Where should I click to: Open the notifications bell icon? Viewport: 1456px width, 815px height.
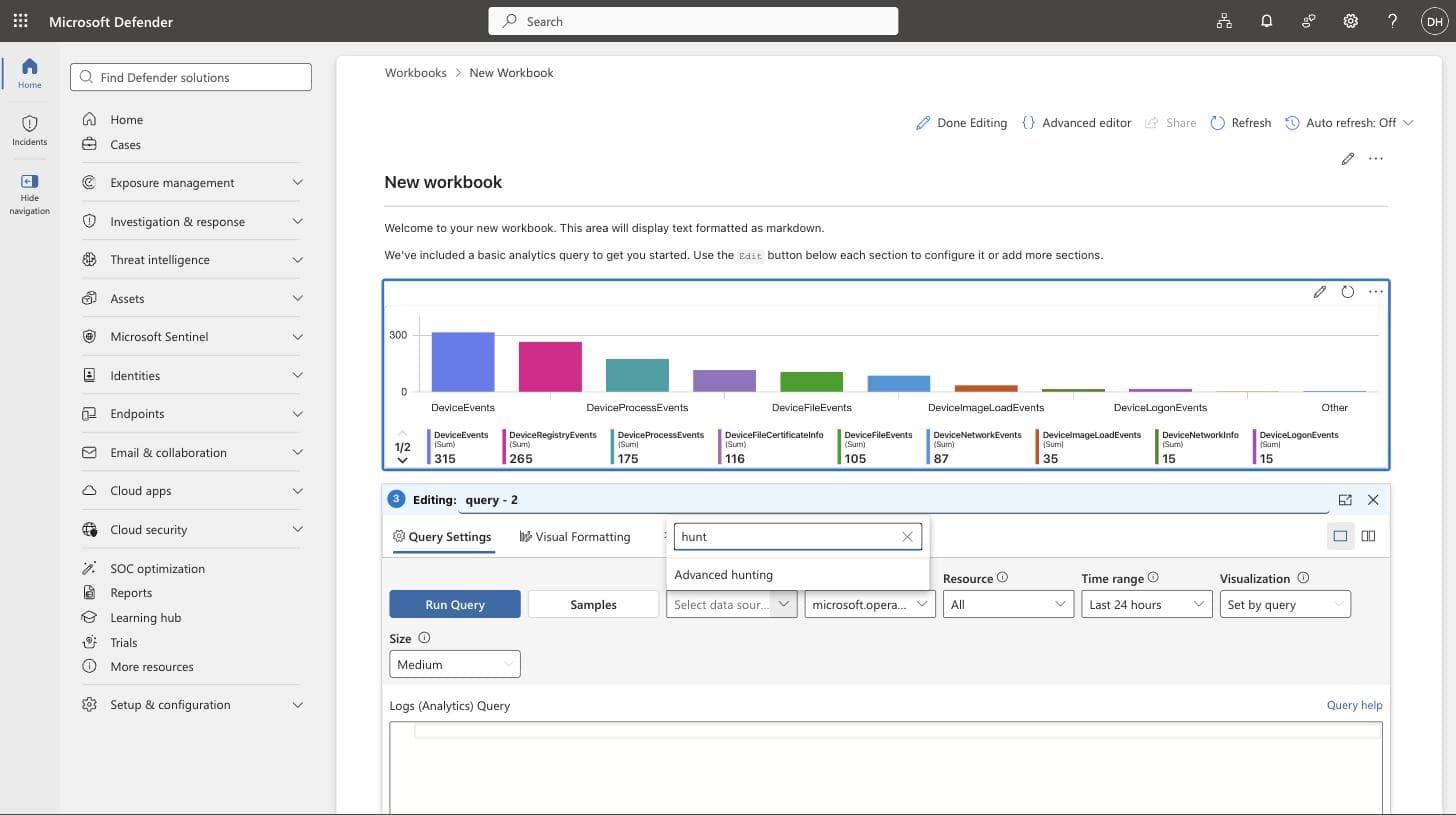pyautogui.click(x=1266, y=21)
